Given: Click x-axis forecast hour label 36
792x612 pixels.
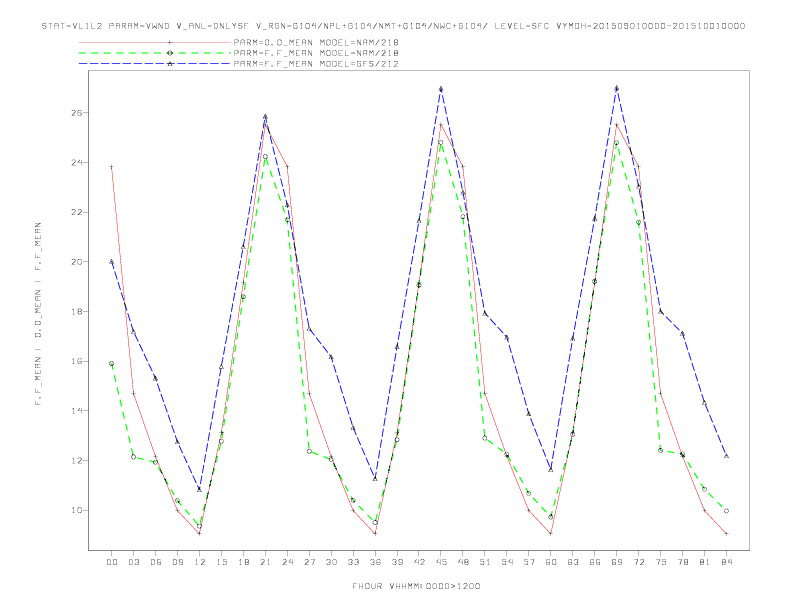Looking at the screenshot, I should [375, 562].
